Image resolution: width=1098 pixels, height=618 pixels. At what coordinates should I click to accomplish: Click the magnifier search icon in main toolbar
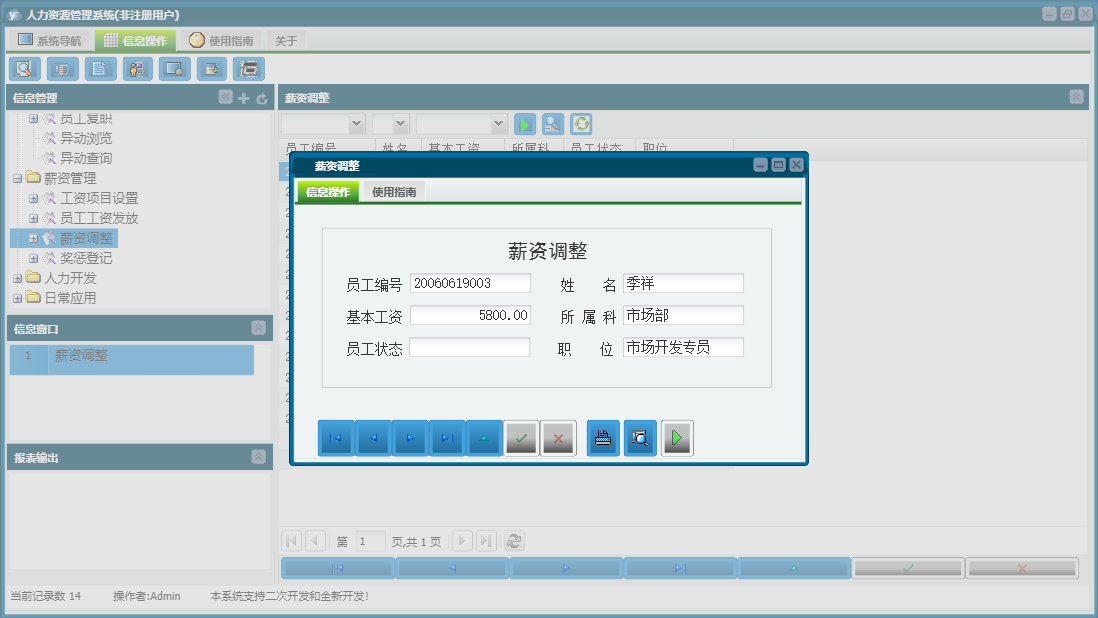tap(25, 69)
